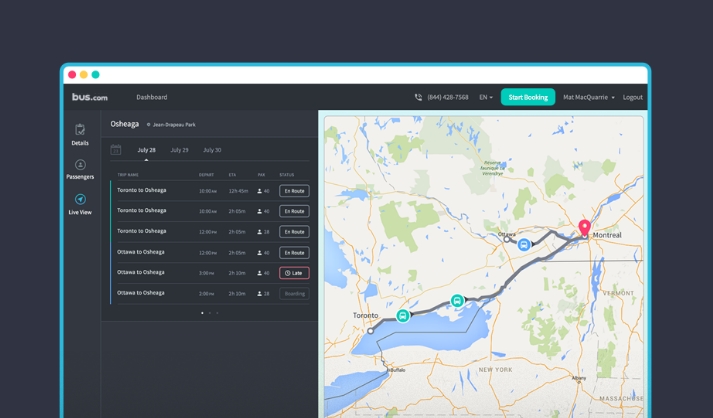713x418 pixels.
Task: Click the Start Booking button
Action: (527, 97)
